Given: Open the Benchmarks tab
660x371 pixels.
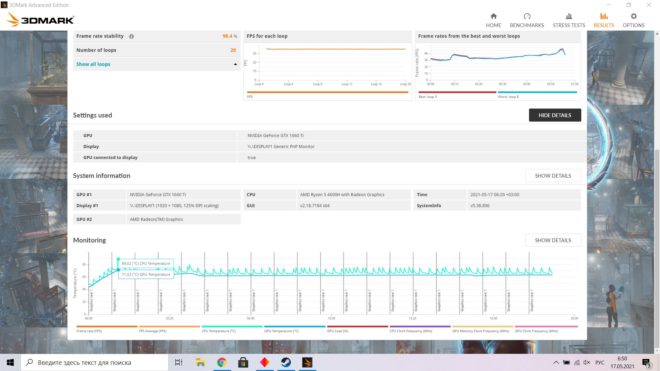Looking at the screenshot, I should click(x=527, y=20).
